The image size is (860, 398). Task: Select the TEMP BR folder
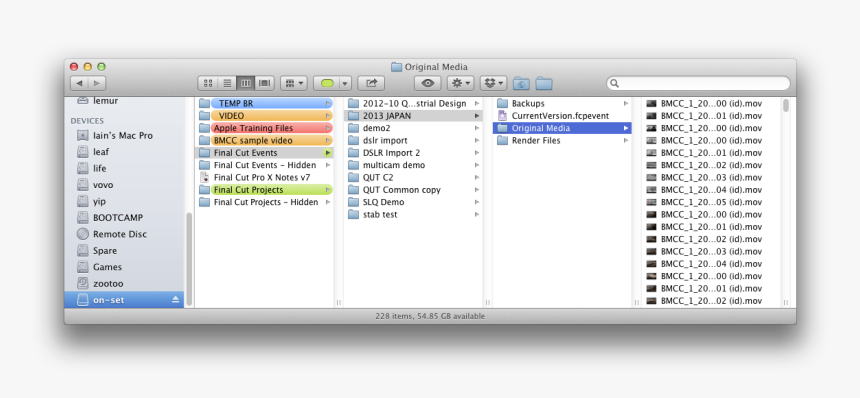(x=265, y=103)
